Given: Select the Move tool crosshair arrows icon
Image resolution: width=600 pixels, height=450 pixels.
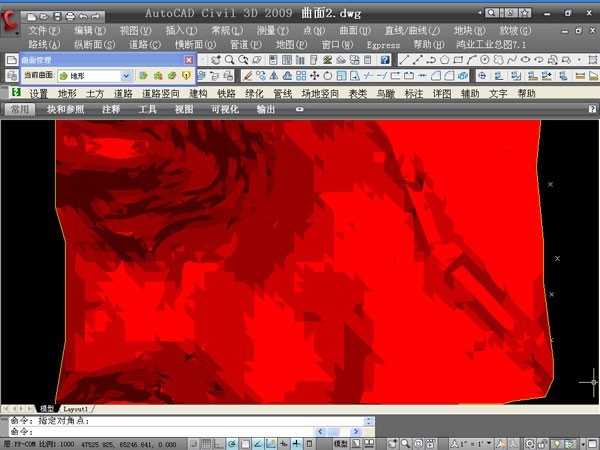Looking at the screenshot, I should coord(315,76).
